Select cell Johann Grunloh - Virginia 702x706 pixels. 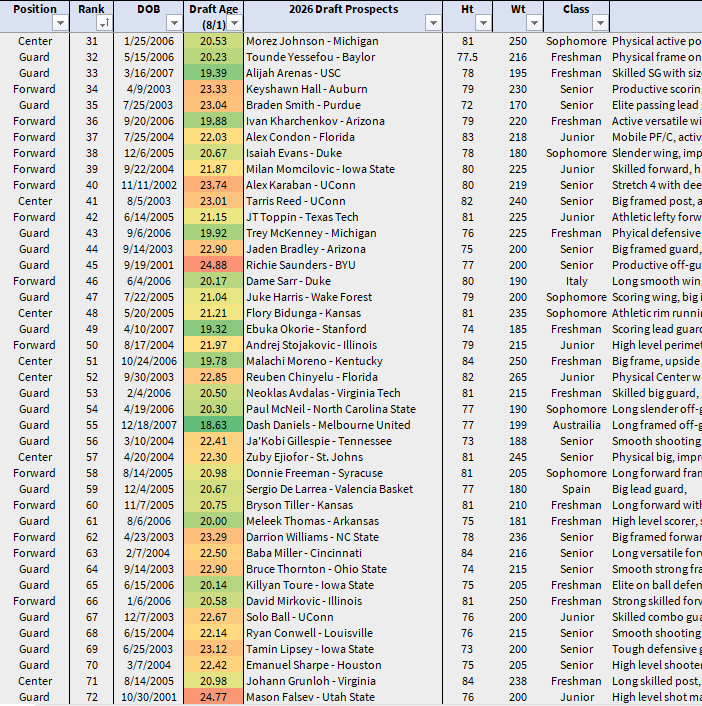pos(343,681)
